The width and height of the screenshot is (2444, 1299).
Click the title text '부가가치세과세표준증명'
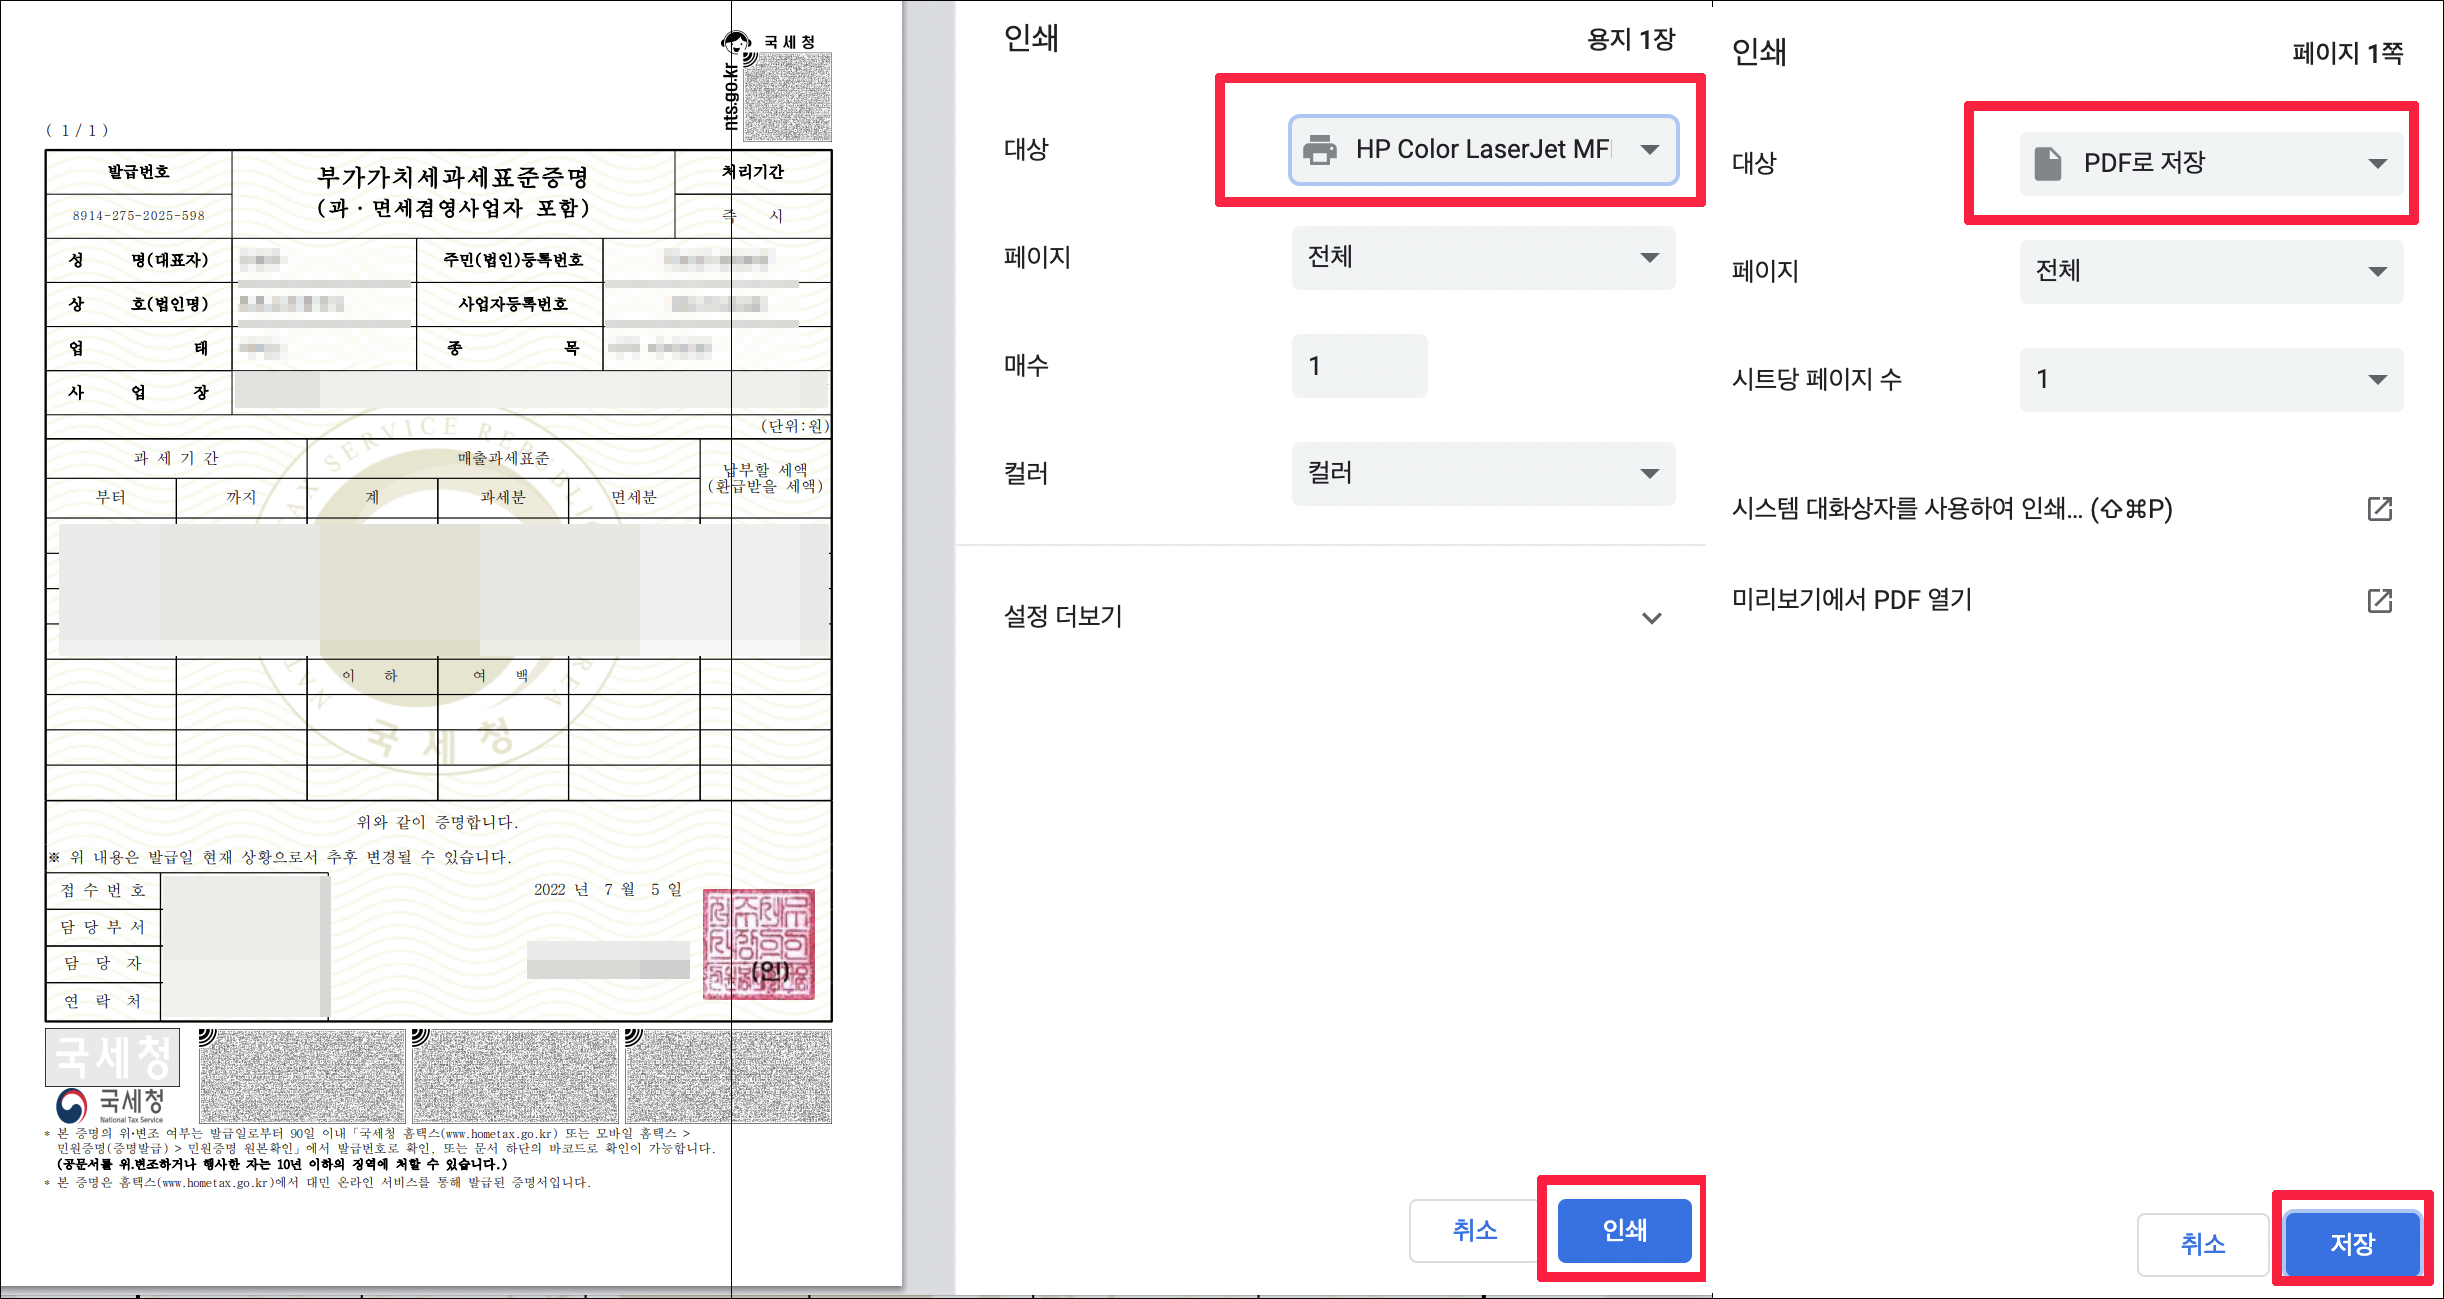click(452, 177)
